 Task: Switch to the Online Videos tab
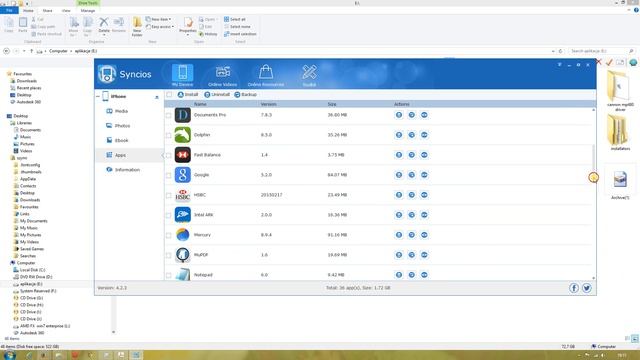click(222, 75)
